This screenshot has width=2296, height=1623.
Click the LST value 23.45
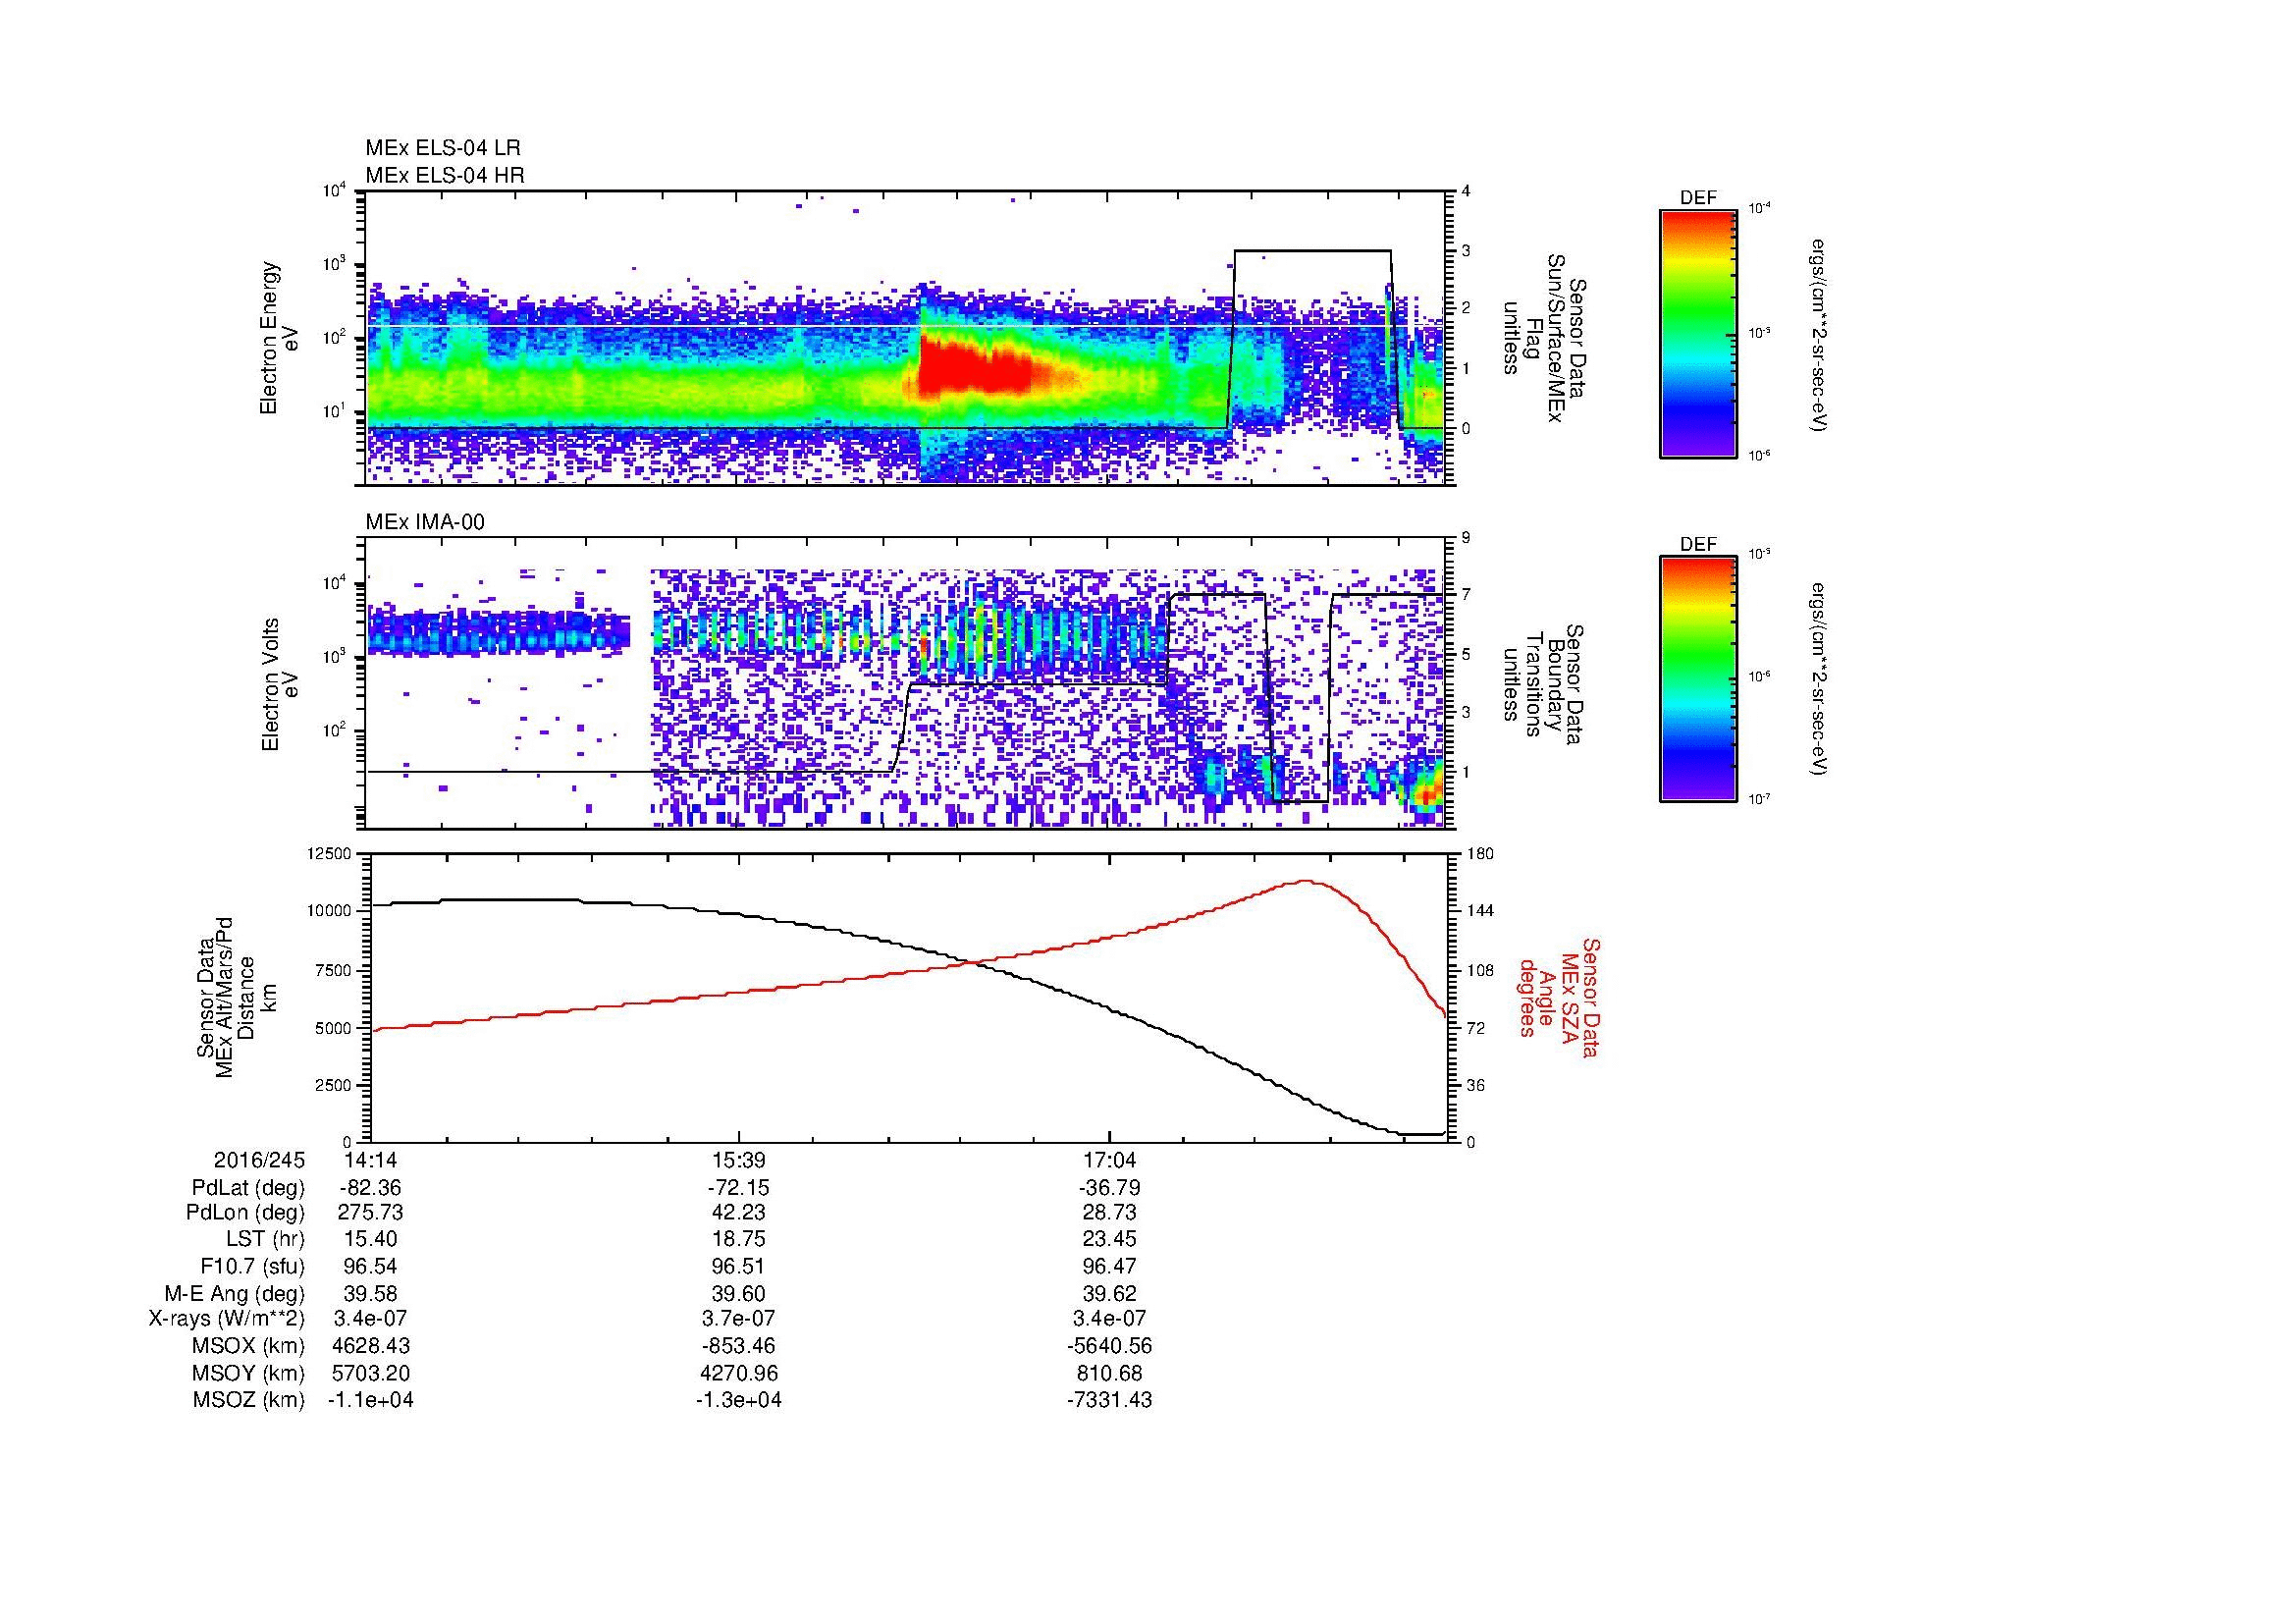[1110, 1240]
